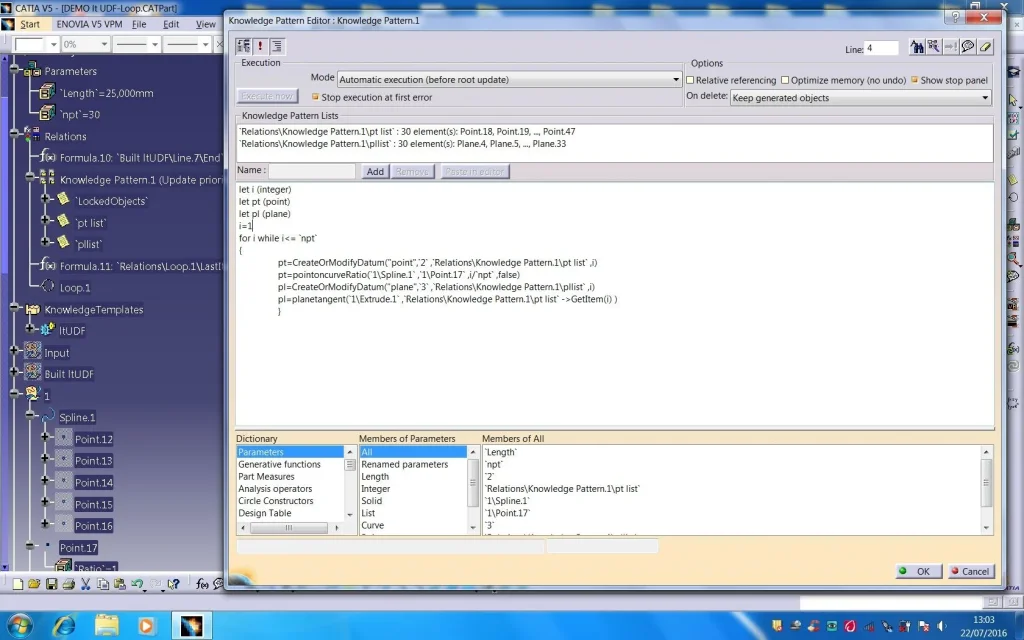
Task: Click the indent lines icon in the editor toolbar
Action: (x=277, y=46)
